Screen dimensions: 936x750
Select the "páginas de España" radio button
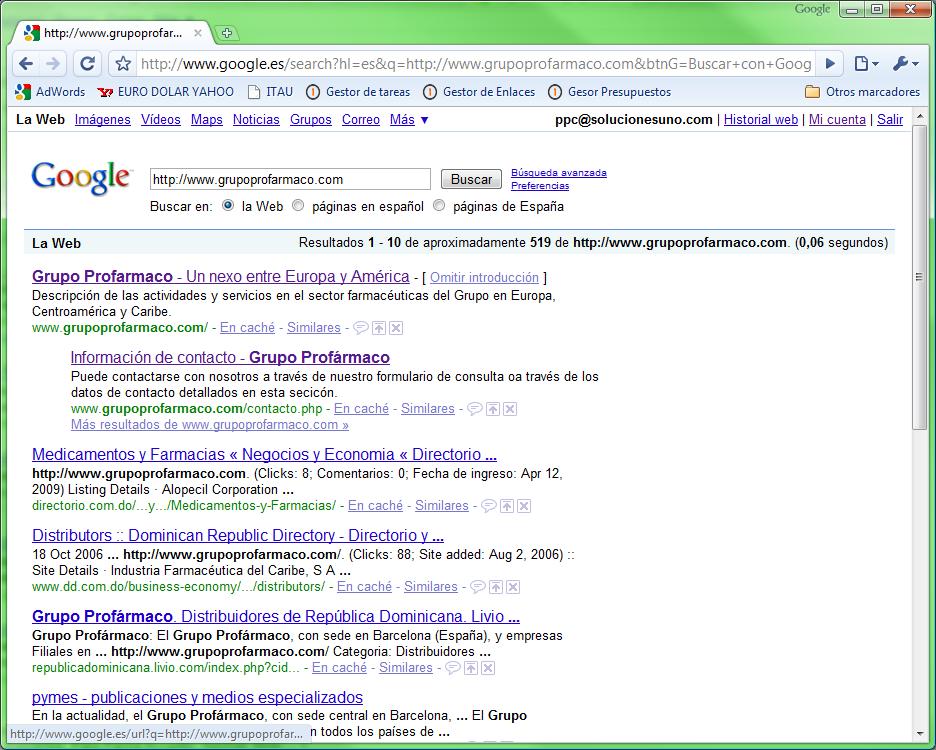[x=439, y=205]
